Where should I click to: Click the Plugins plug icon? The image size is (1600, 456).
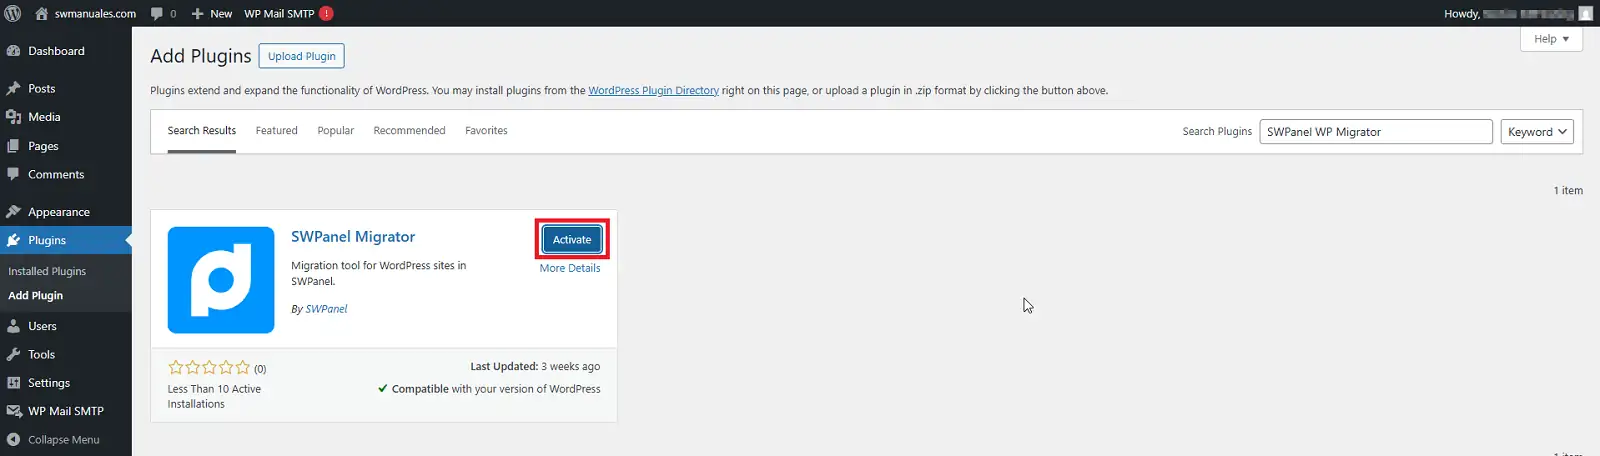tap(13, 240)
